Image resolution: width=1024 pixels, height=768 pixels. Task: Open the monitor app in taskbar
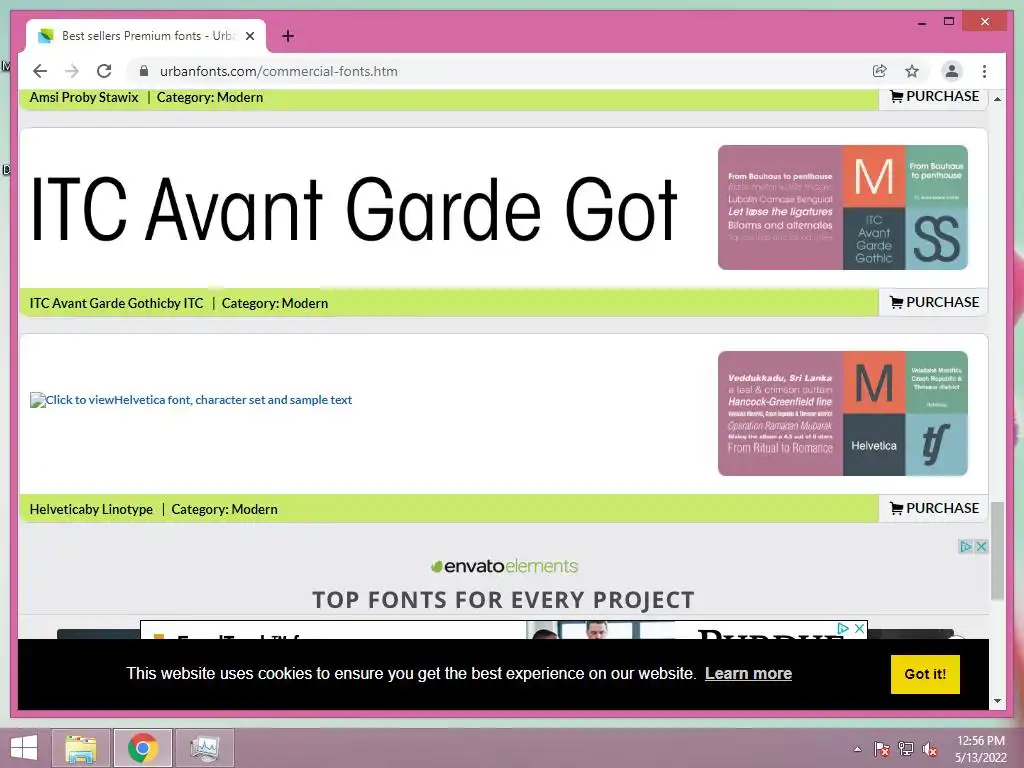coord(204,748)
